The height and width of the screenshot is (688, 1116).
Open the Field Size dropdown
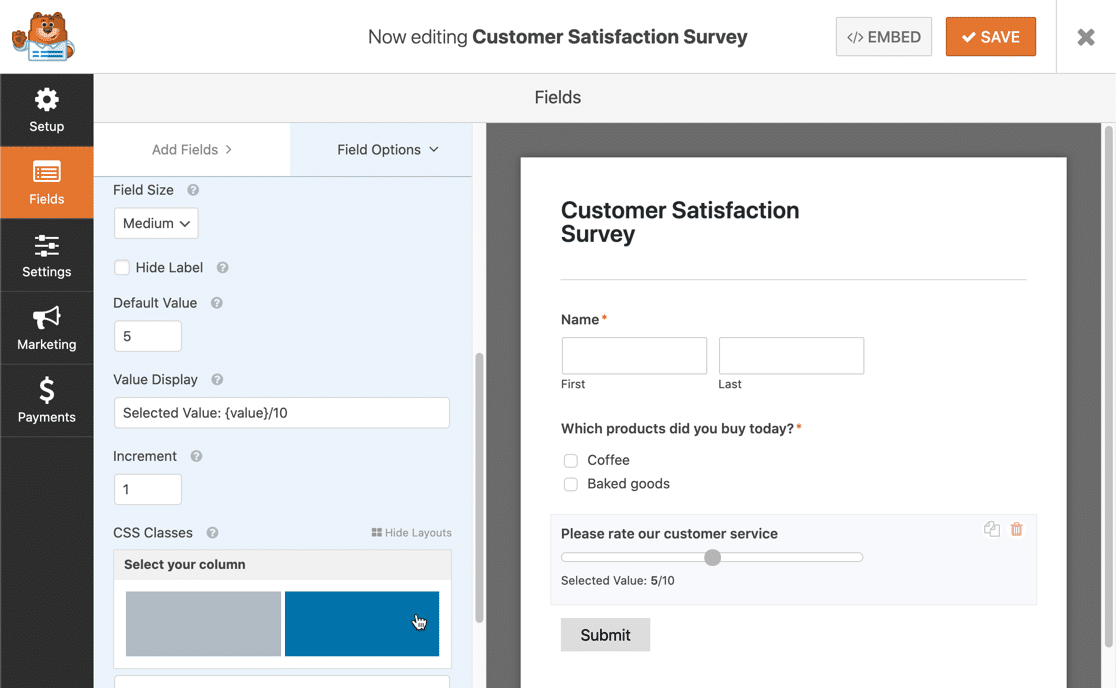[156, 224]
